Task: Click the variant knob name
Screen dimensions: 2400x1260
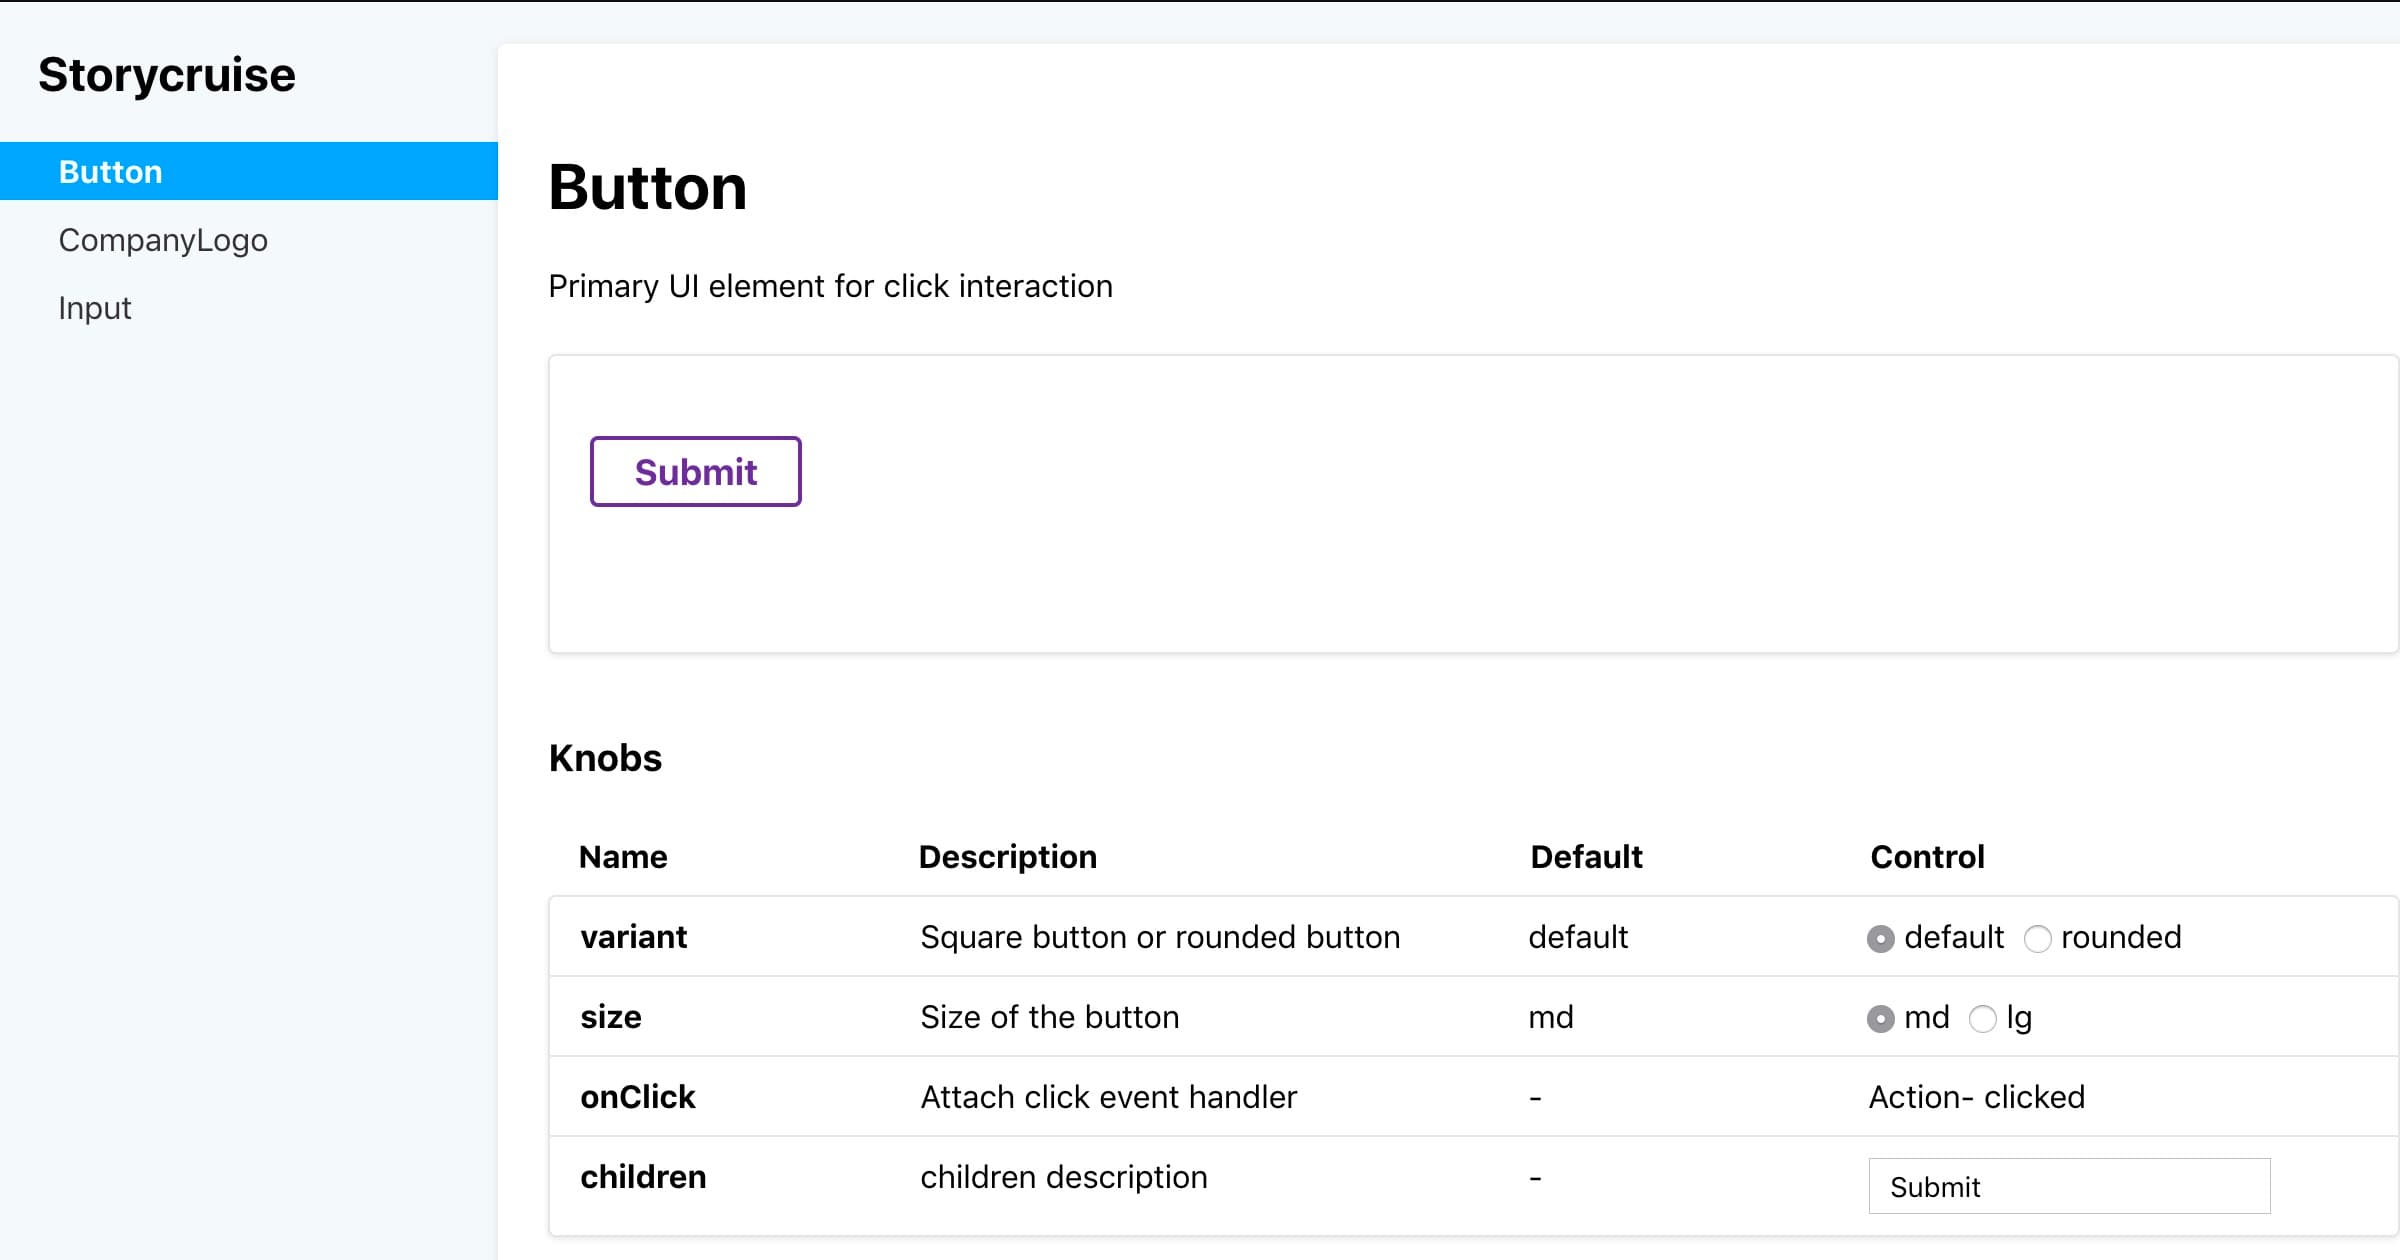Action: [633, 937]
